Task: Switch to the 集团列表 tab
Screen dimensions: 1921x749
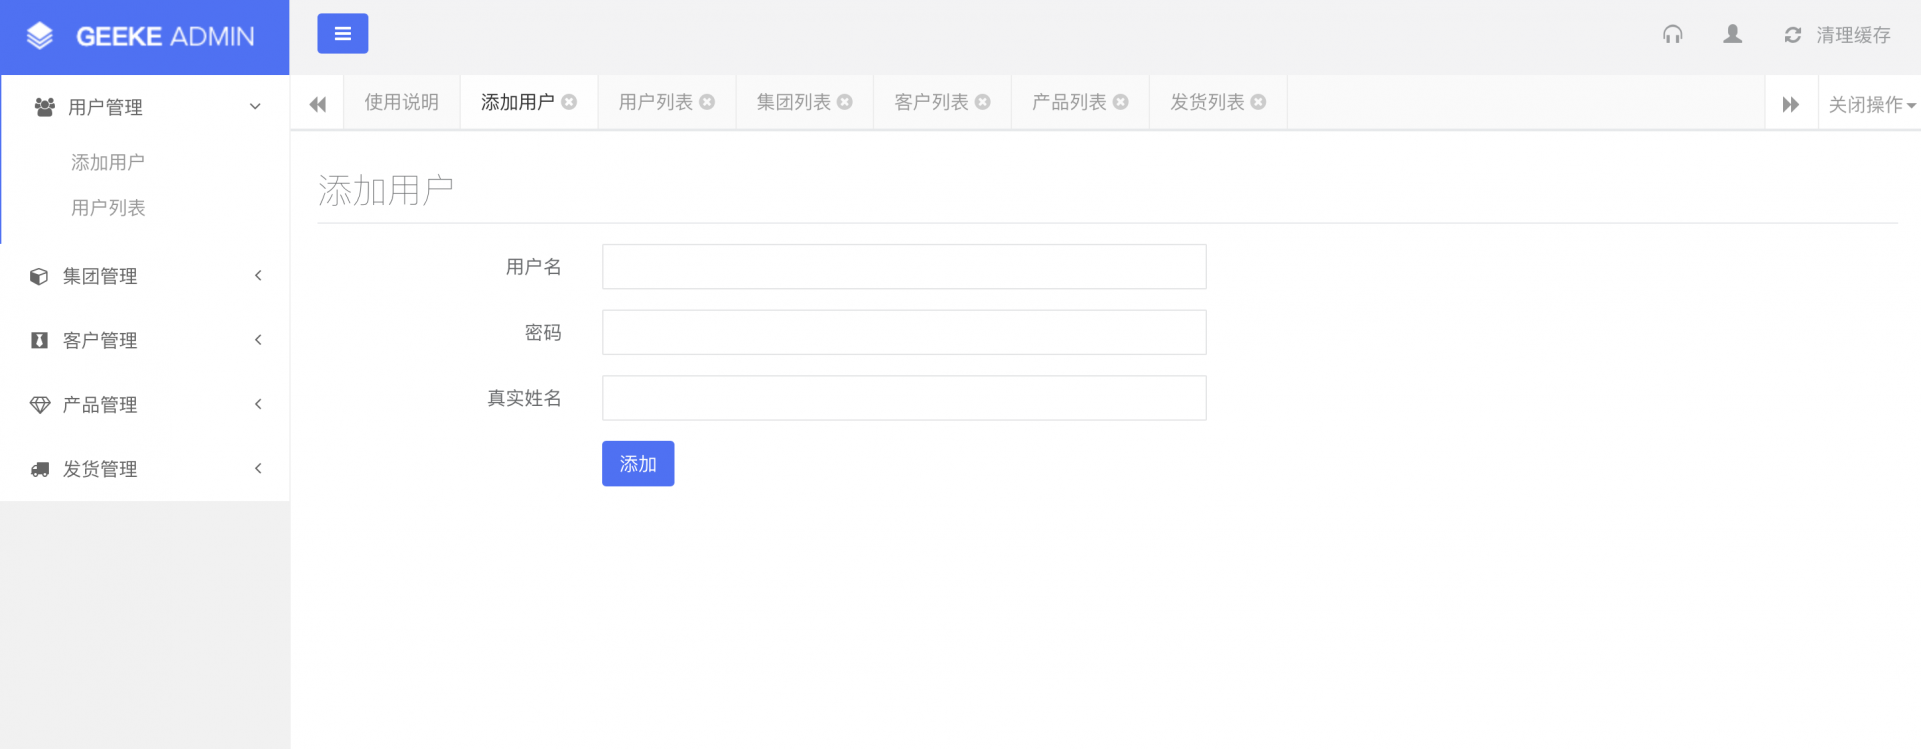Action: (x=794, y=102)
